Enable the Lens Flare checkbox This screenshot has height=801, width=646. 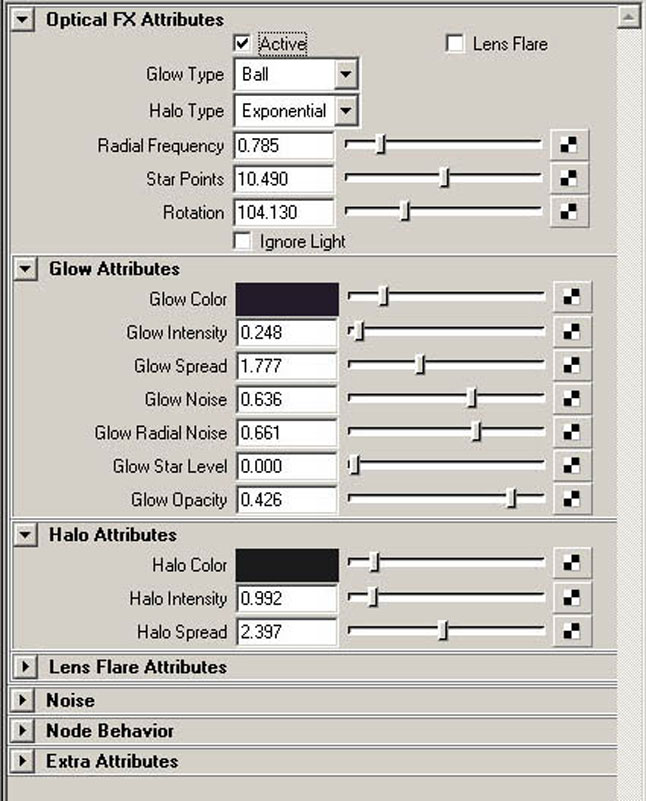[x=454, y=43]
